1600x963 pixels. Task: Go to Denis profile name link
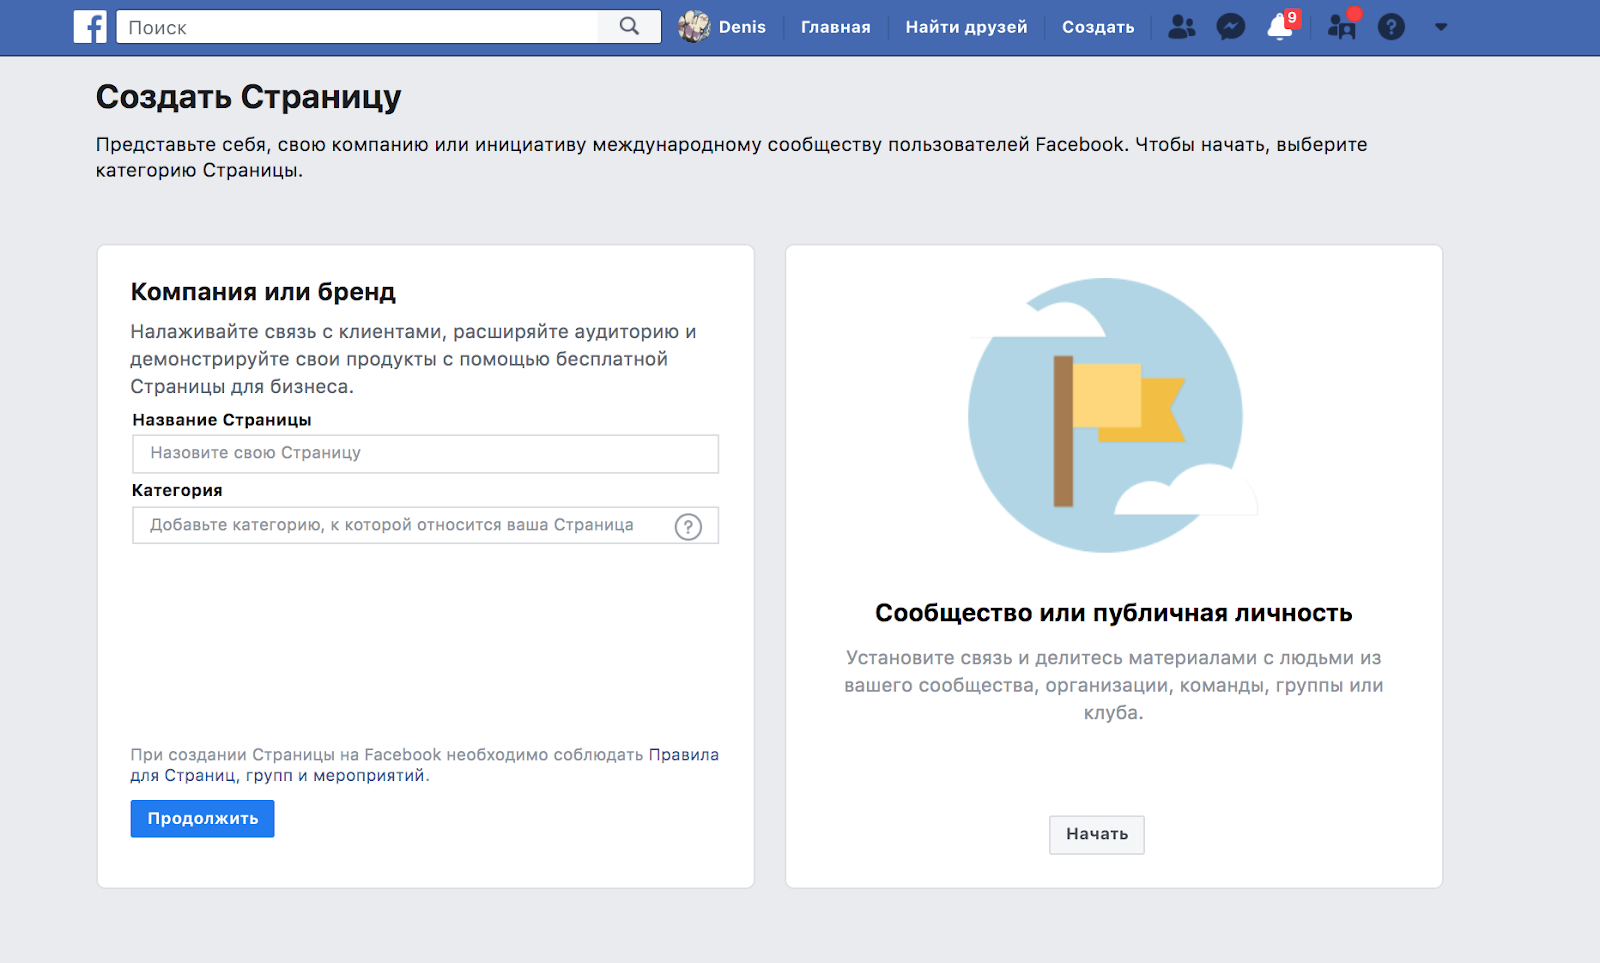point(742,27)
